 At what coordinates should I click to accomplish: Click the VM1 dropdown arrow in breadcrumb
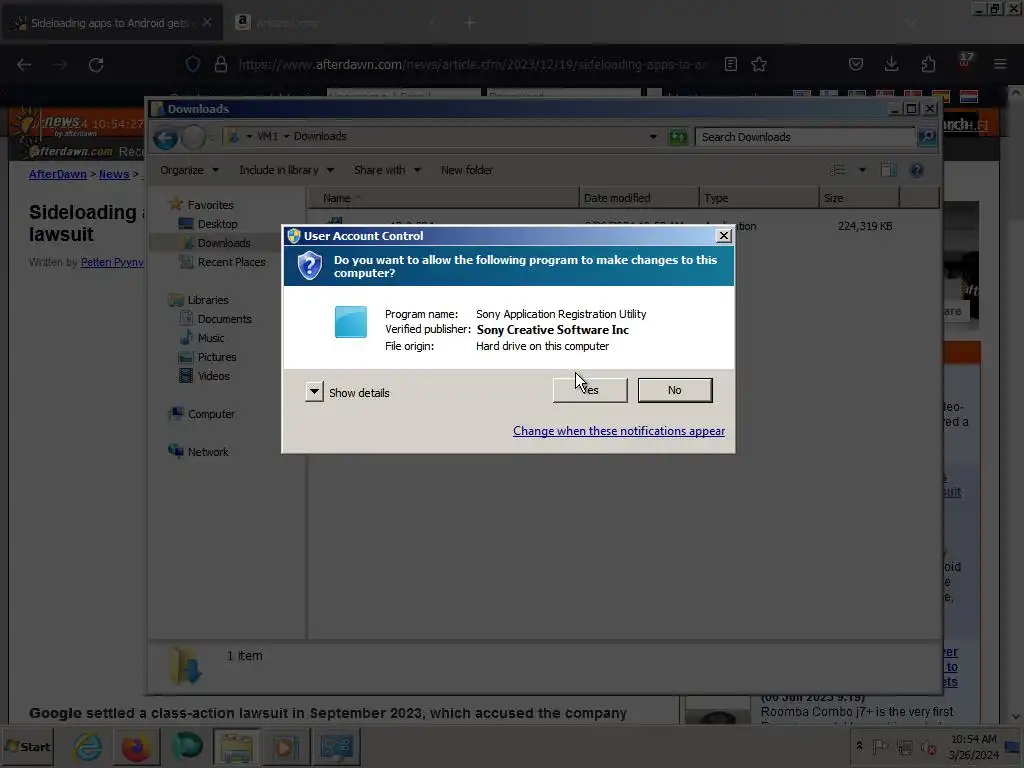[286, 136]
